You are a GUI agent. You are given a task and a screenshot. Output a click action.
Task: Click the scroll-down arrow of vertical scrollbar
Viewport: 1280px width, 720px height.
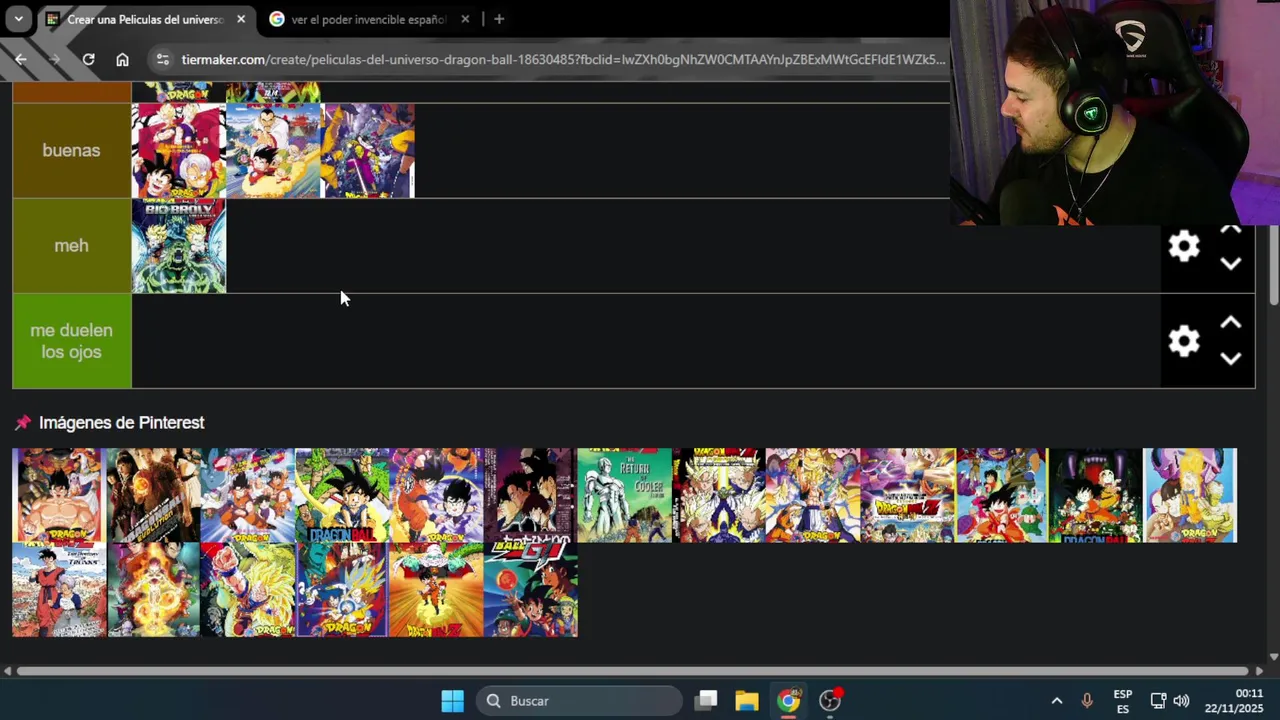pyautogui.click(x=1273, y=658)
